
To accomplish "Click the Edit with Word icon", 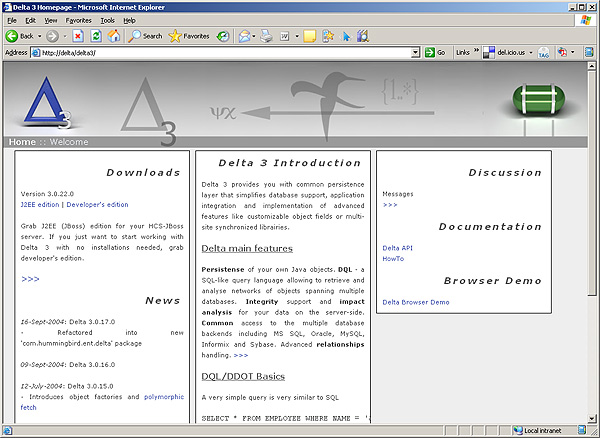I will coord(285,36).
